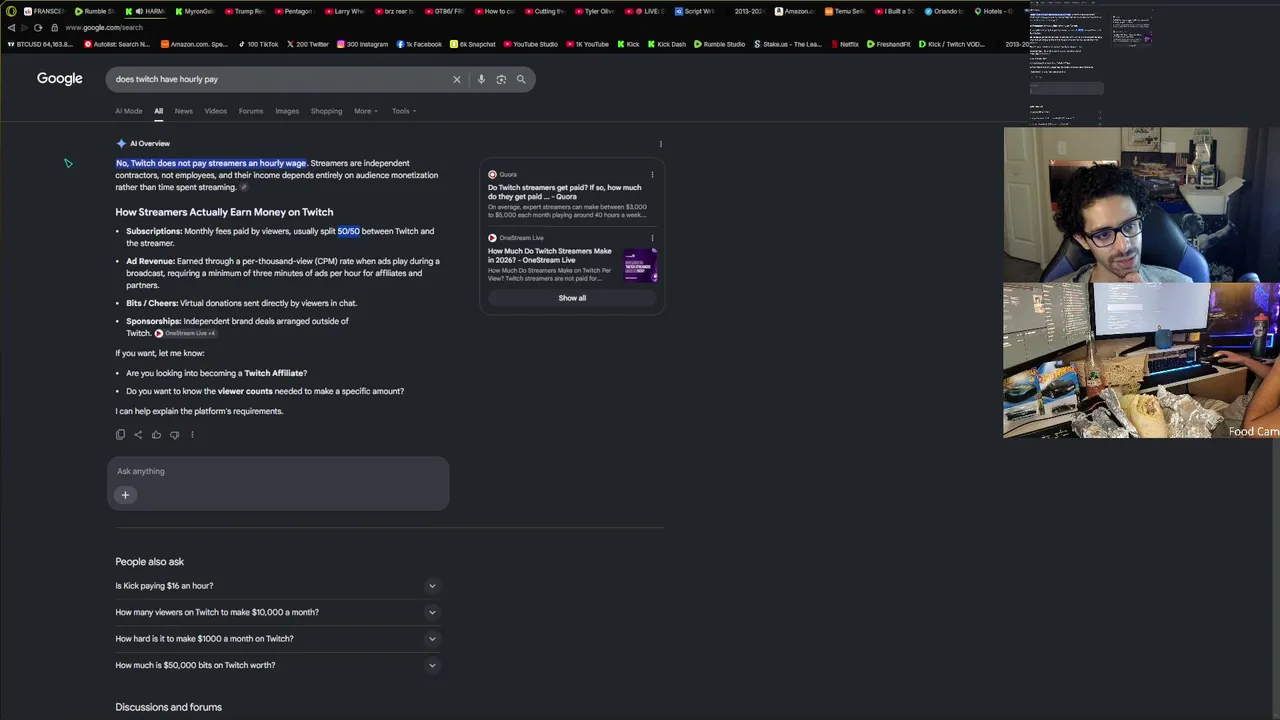Image resolution: width=1280 pixels, height=720 pixels.
Task: Open the FreshandFit bookmark
Action: coord(889,44)
